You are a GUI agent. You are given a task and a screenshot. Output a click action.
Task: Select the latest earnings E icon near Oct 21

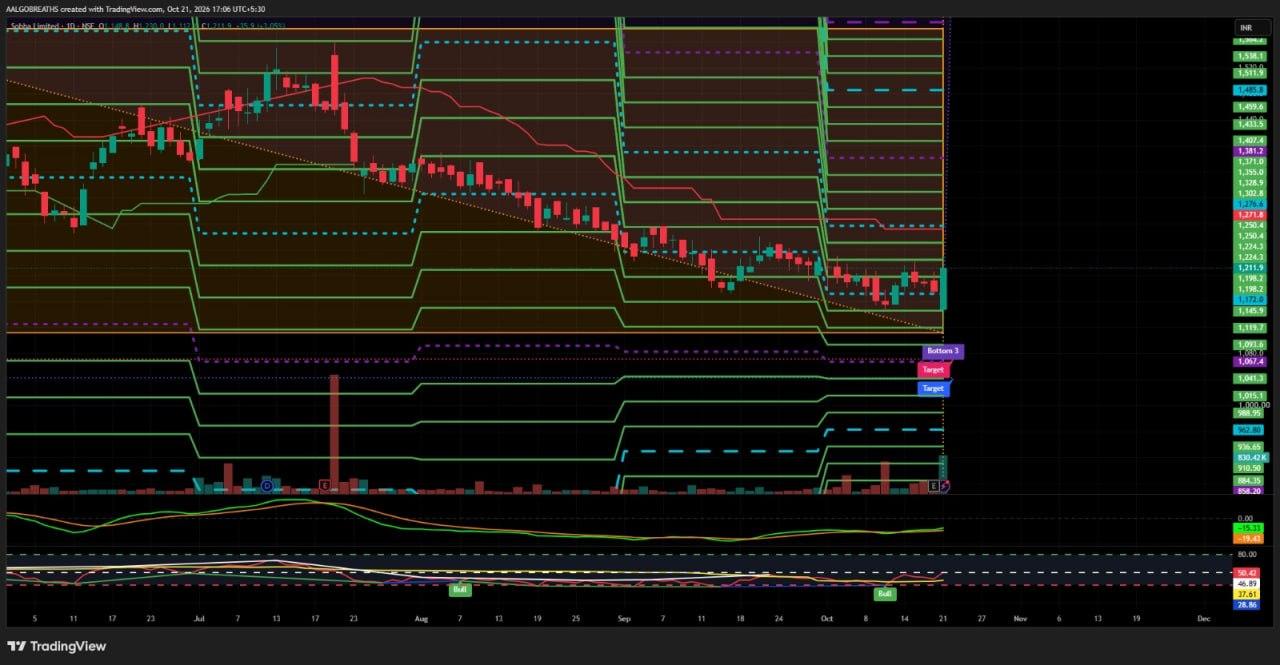934,485
